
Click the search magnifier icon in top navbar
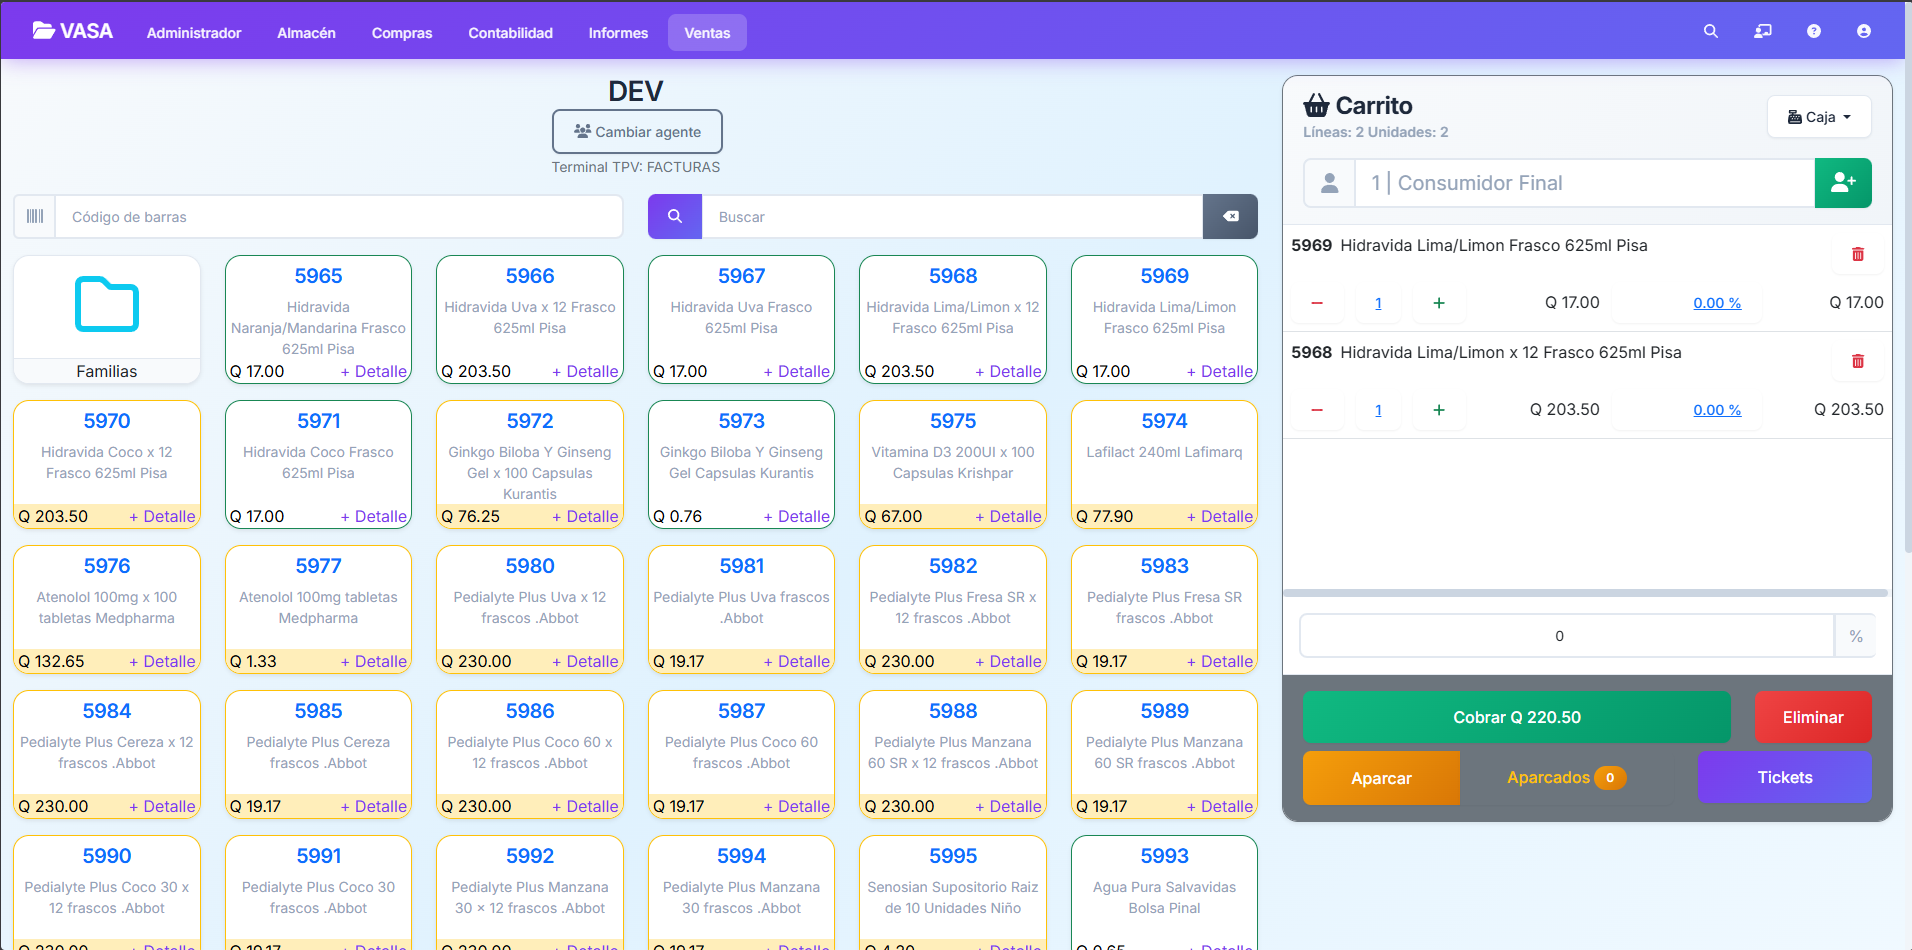point(1710,32)
